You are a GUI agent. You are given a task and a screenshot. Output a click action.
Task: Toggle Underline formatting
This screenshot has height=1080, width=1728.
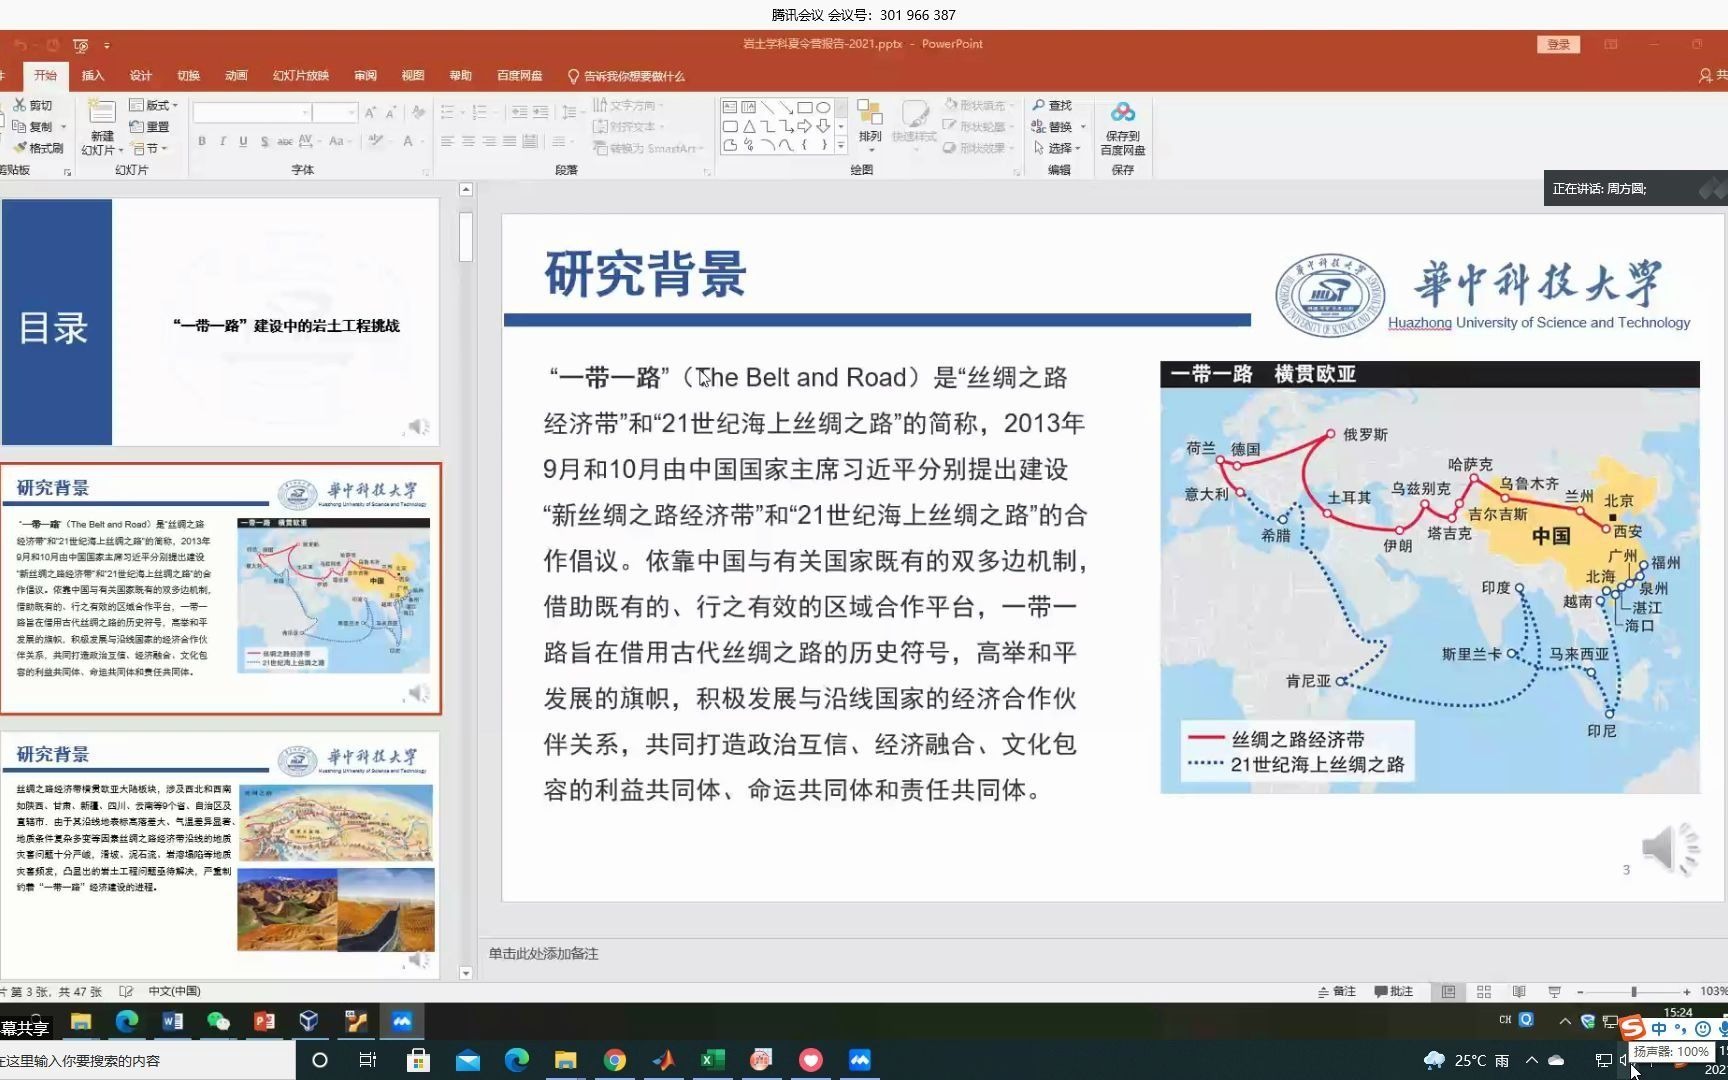(x=243, y=141)
